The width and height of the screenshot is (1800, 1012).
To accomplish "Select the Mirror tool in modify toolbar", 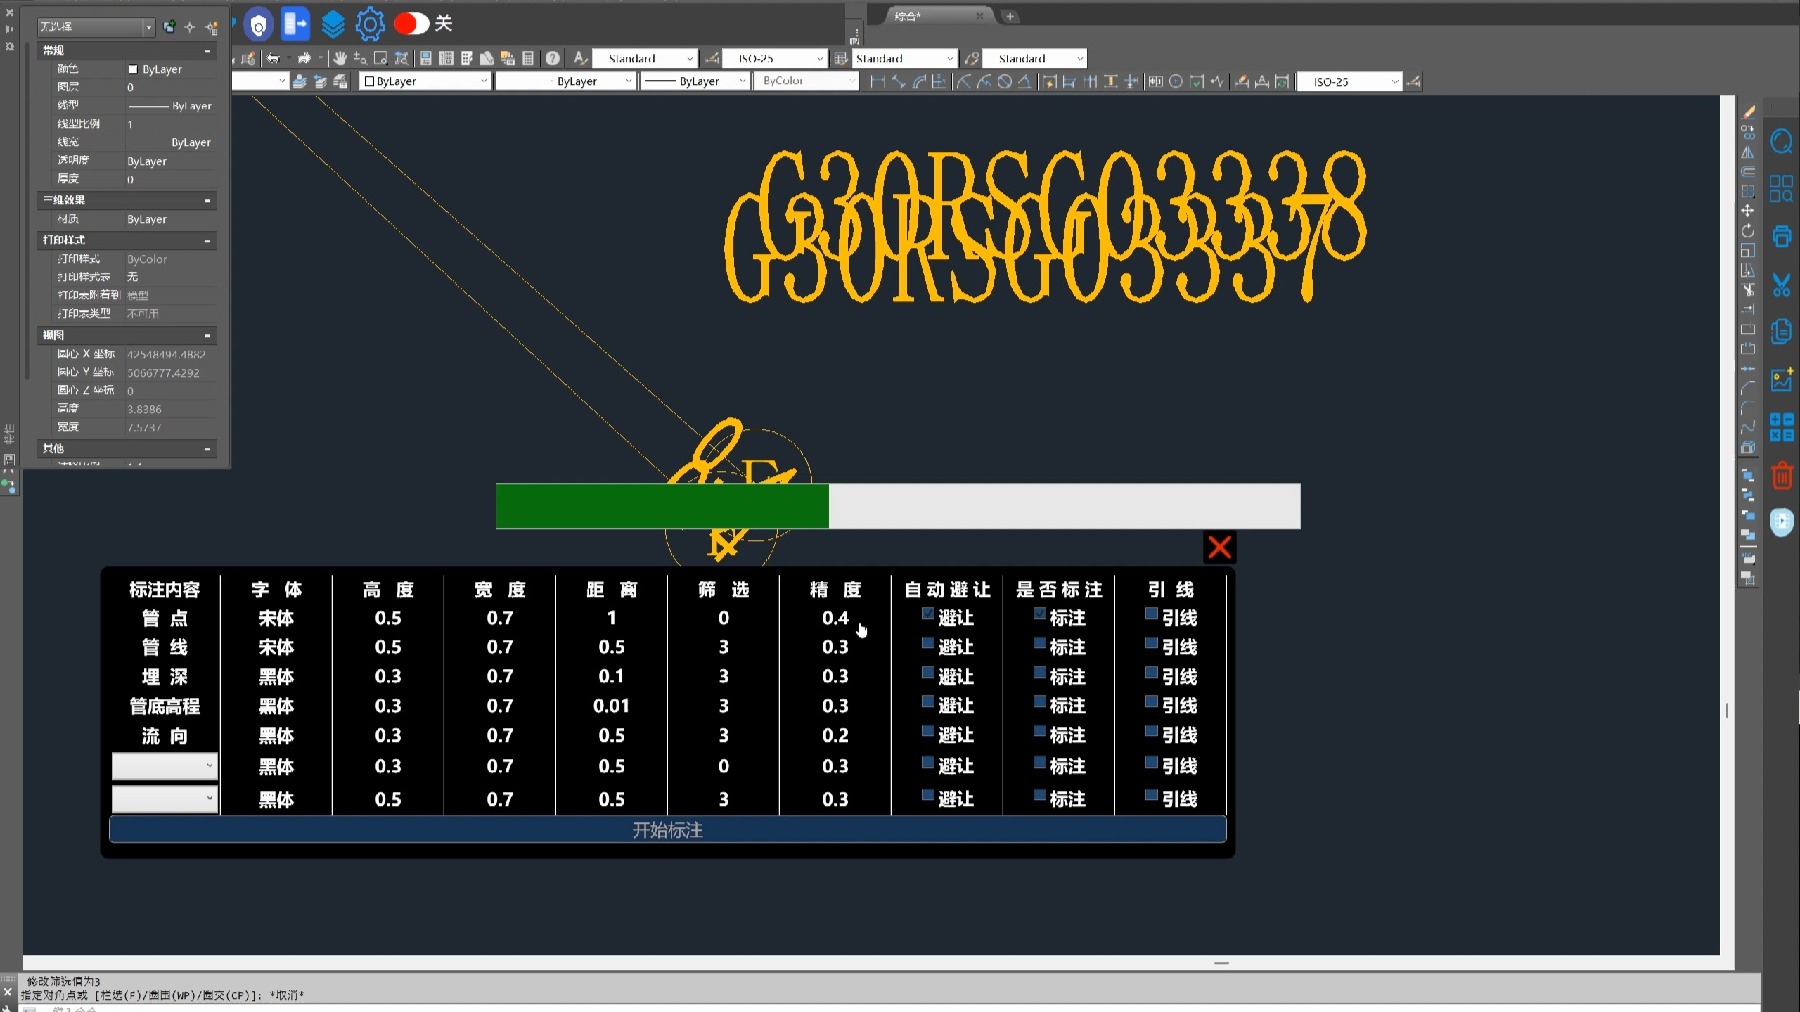I will click(1748, 152).
